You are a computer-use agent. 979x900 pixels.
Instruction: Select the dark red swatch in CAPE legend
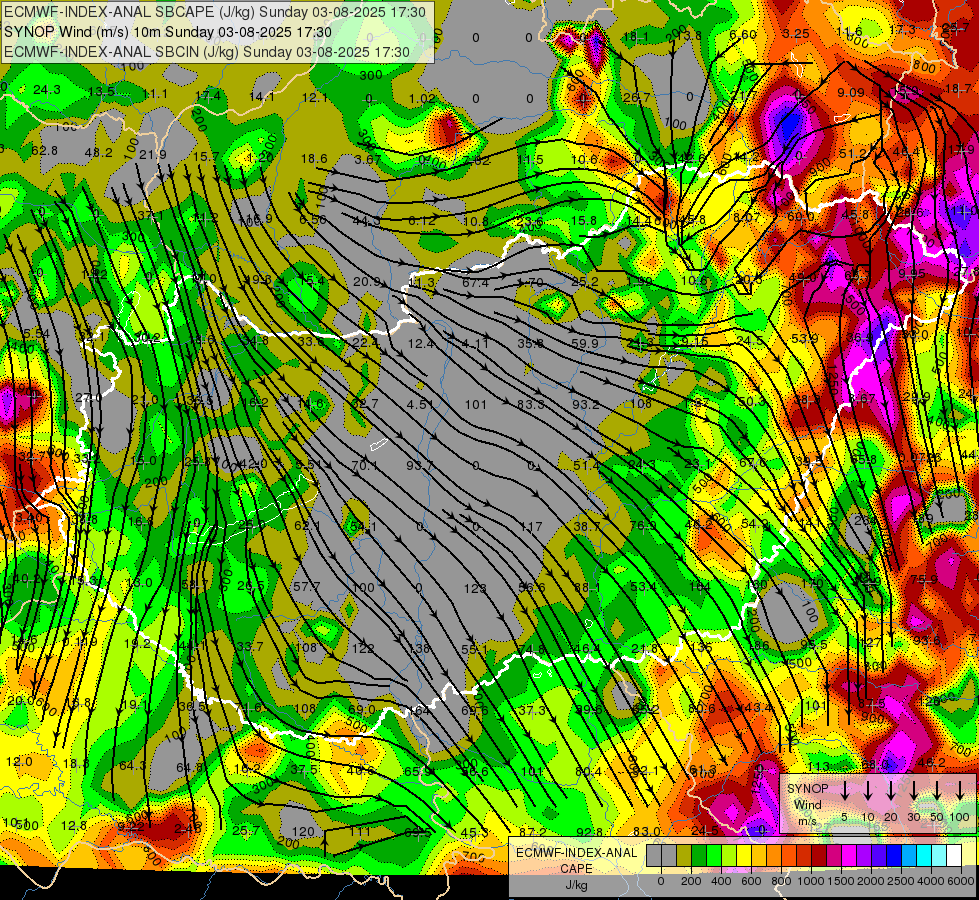819,855
